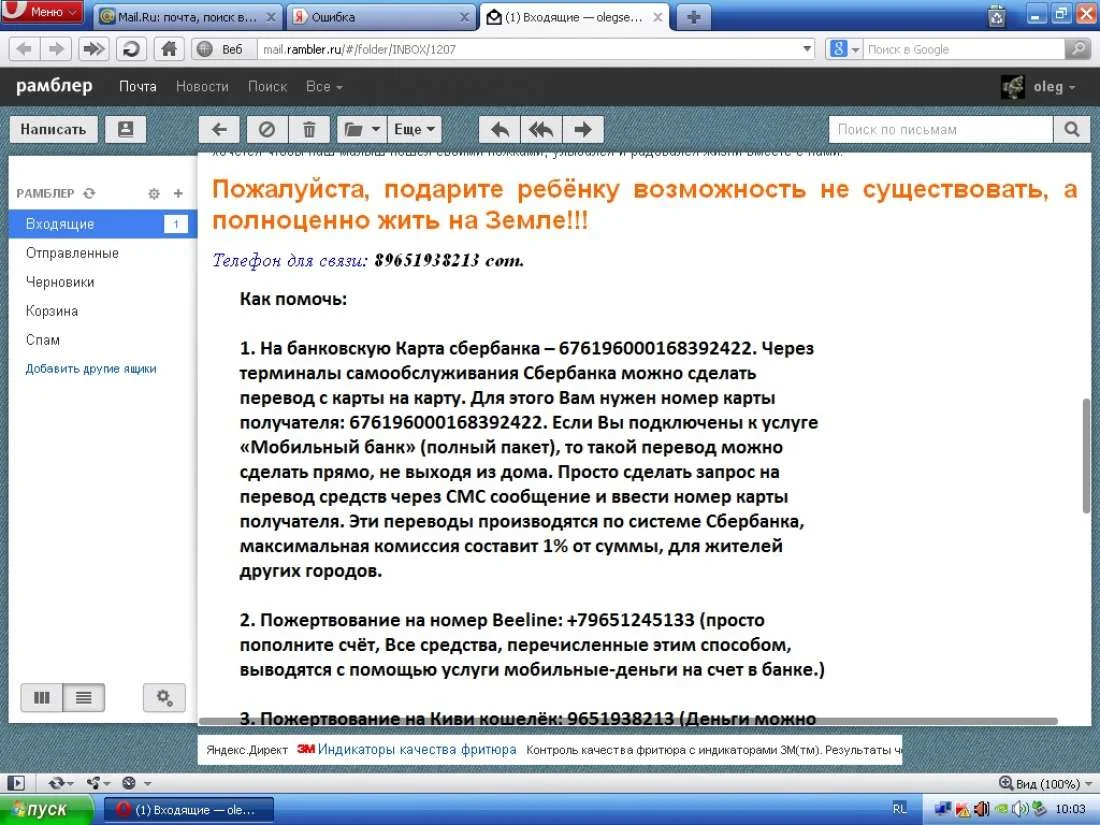
Task: Click the fast forward navigation button
Action: [x=93, y=49]
